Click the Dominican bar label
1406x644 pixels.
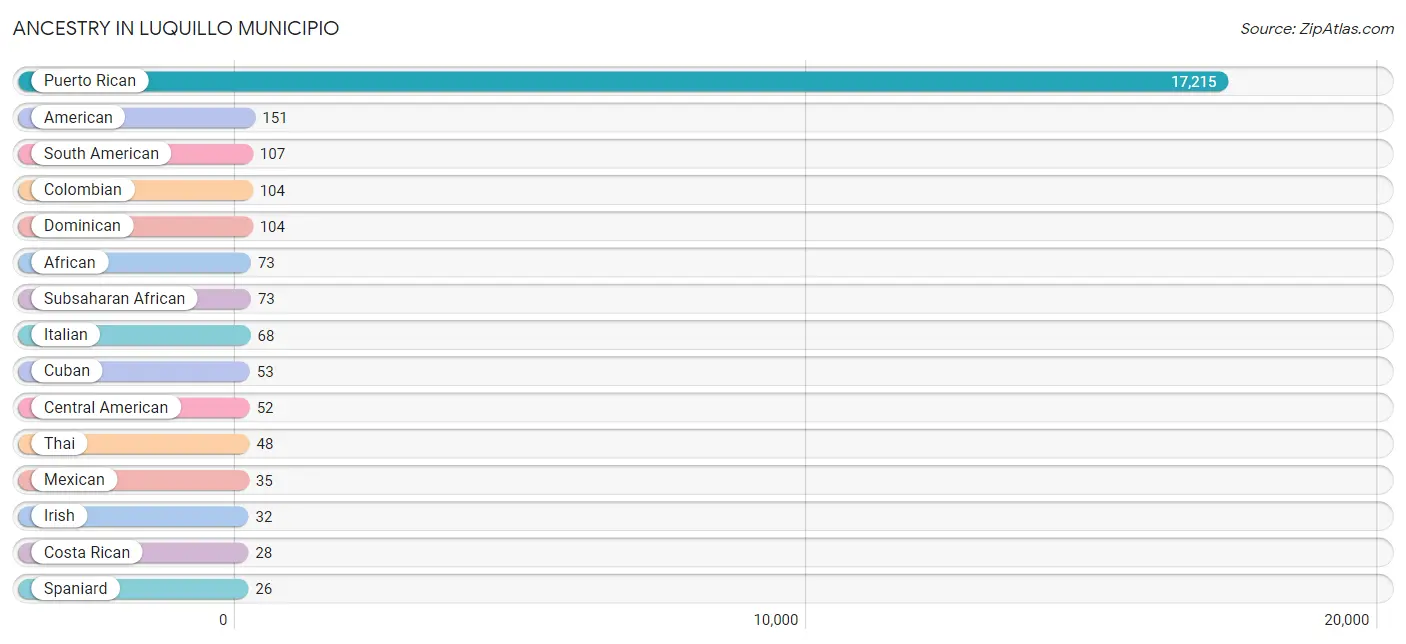coord(82,226)
